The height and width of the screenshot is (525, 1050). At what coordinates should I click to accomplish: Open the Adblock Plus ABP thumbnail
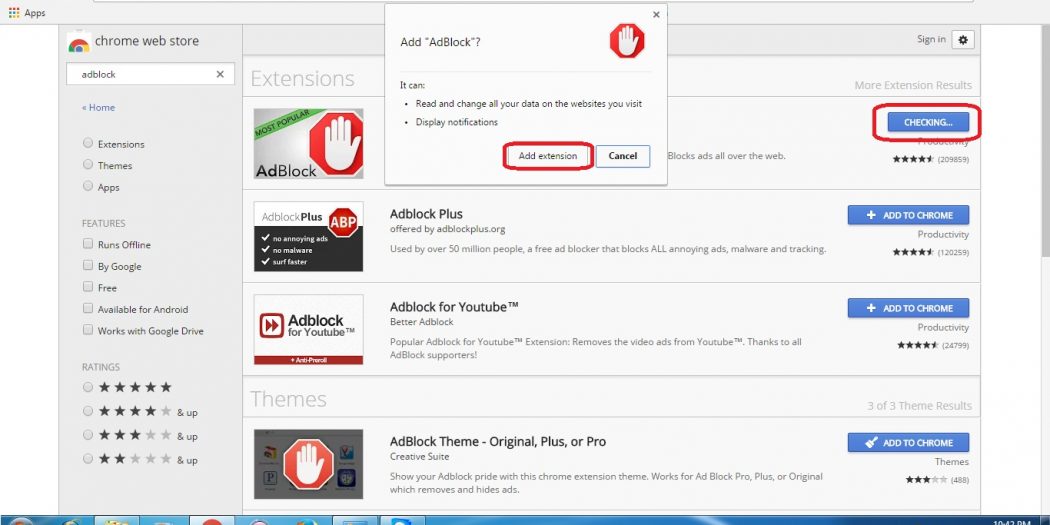[308, 236]
